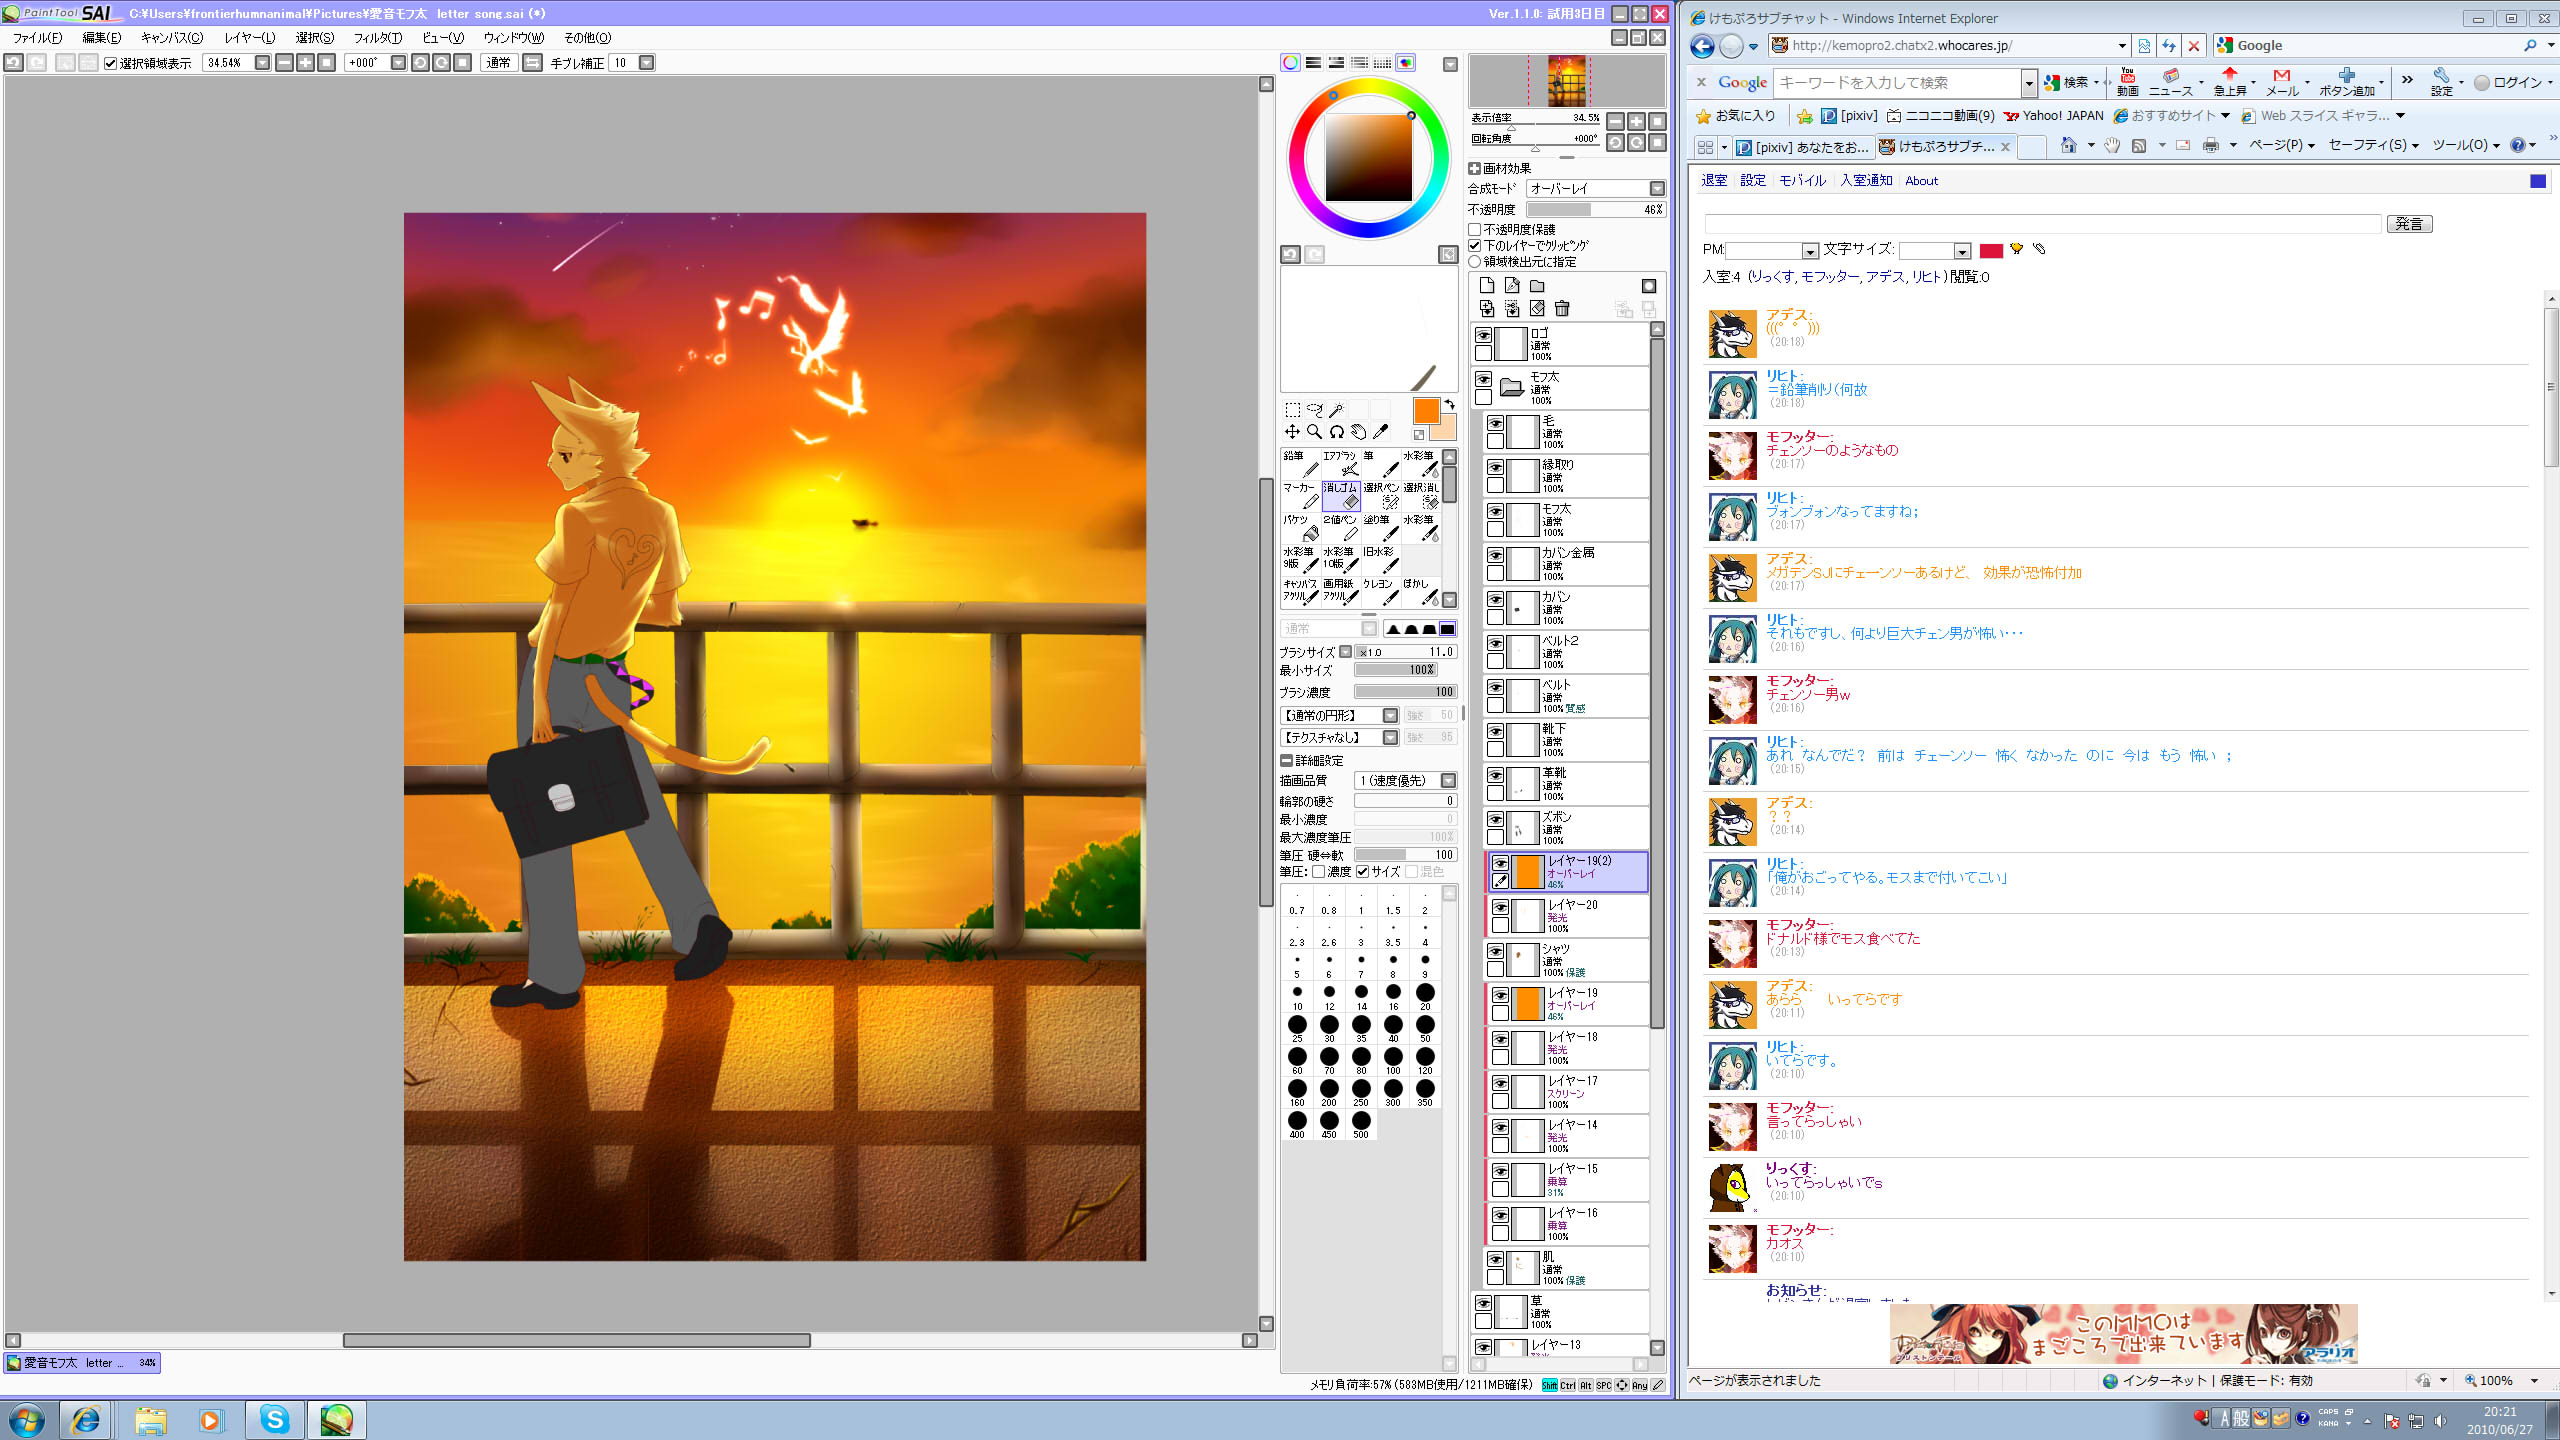Open the キャンバス(C) menu
The image size is (2560, 1440).
click(x=171, y=38)
